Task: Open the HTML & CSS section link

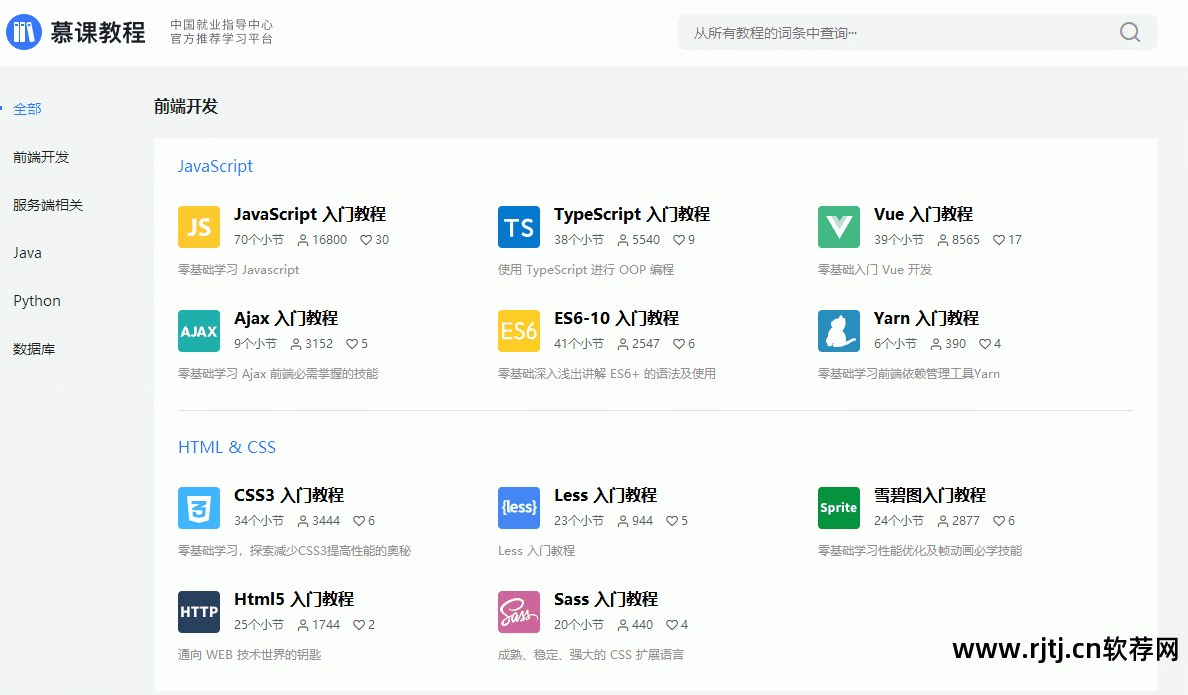Action: click(x=227, y=447)
